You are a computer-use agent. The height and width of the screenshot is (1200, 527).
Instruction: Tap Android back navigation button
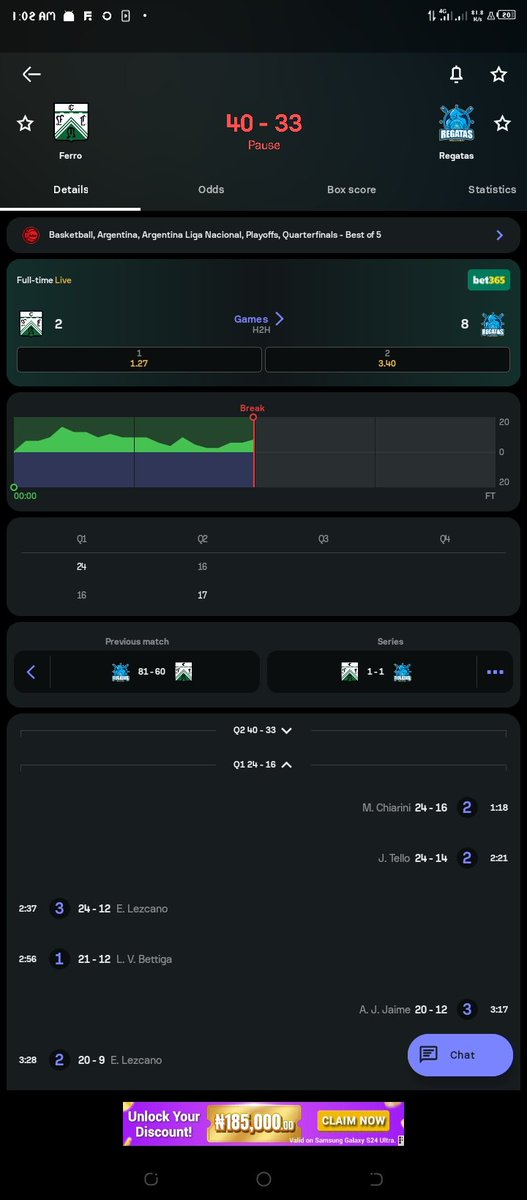point(376,1178)
